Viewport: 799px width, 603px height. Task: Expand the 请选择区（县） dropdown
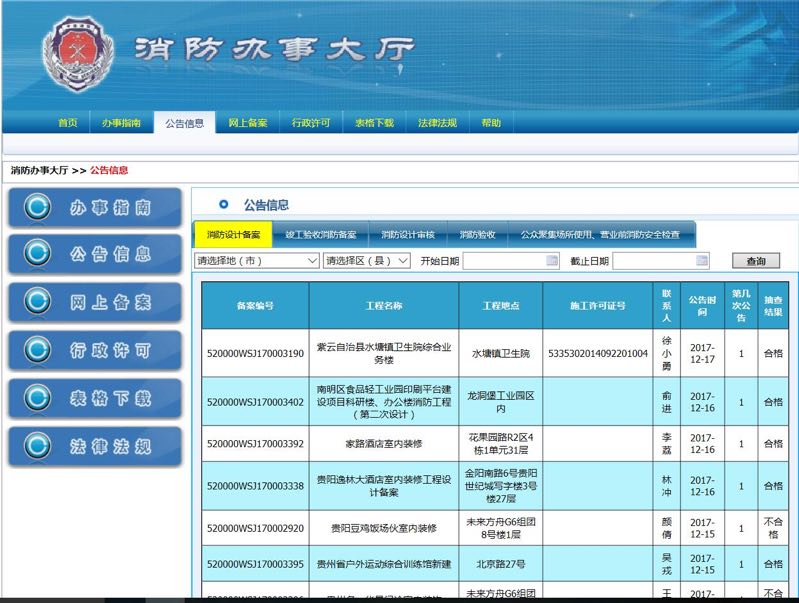point(366,261)
